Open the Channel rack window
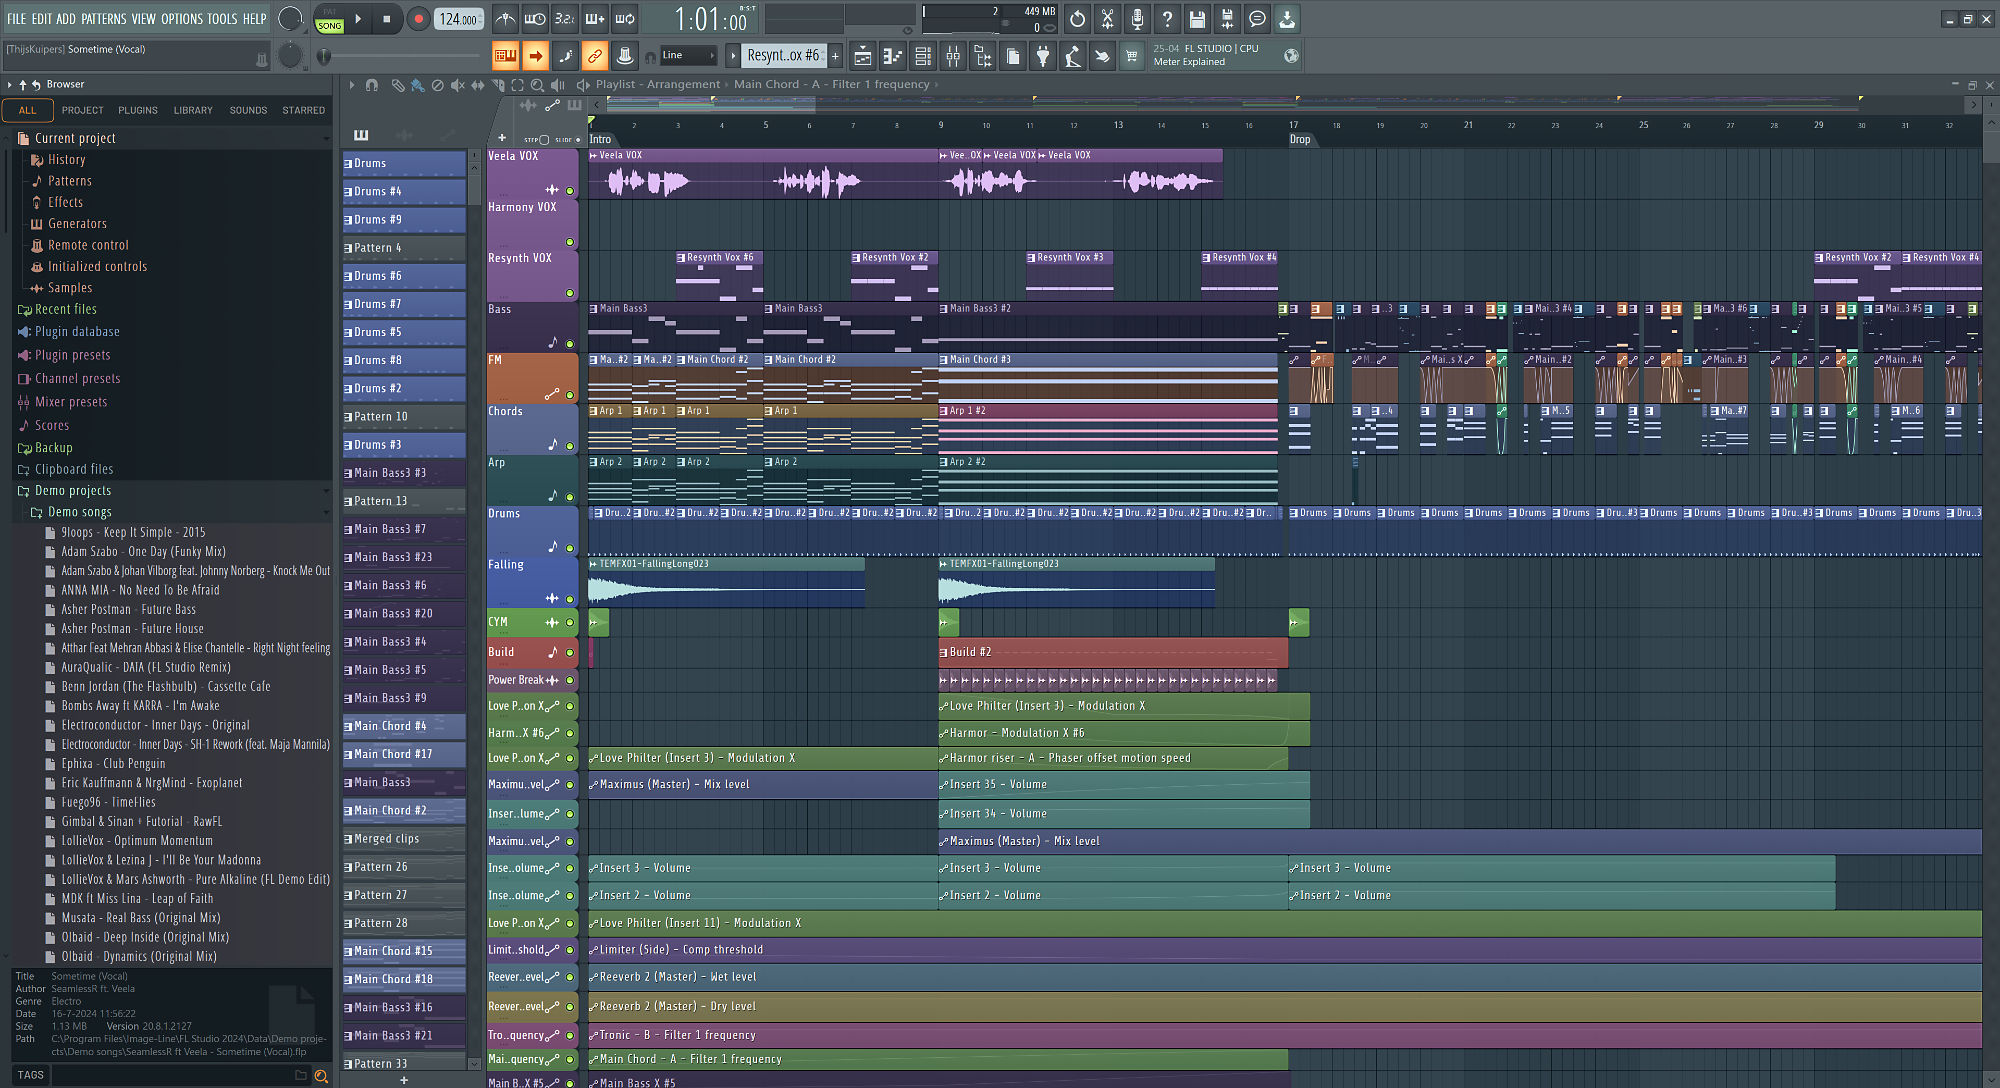2000x1088 pixels. (x=923, y=57)
